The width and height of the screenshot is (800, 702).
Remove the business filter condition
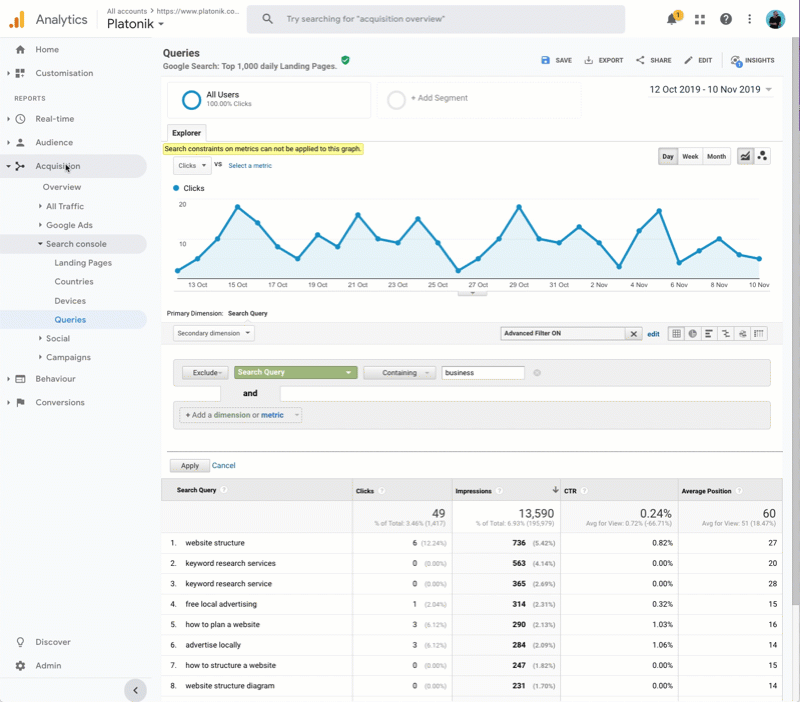[537, 373]
